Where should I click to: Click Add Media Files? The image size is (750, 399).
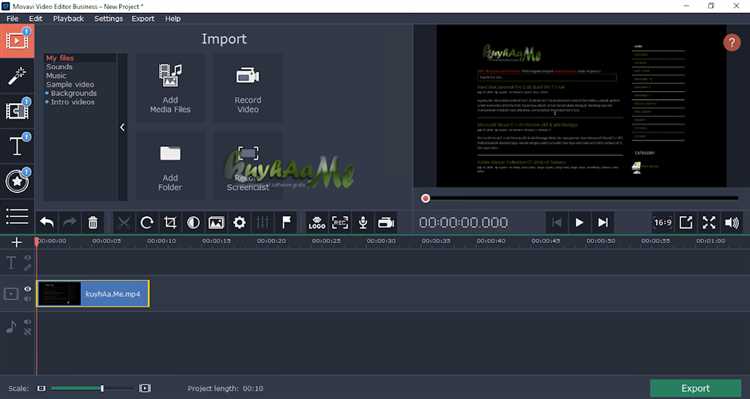tap(170, 88)
